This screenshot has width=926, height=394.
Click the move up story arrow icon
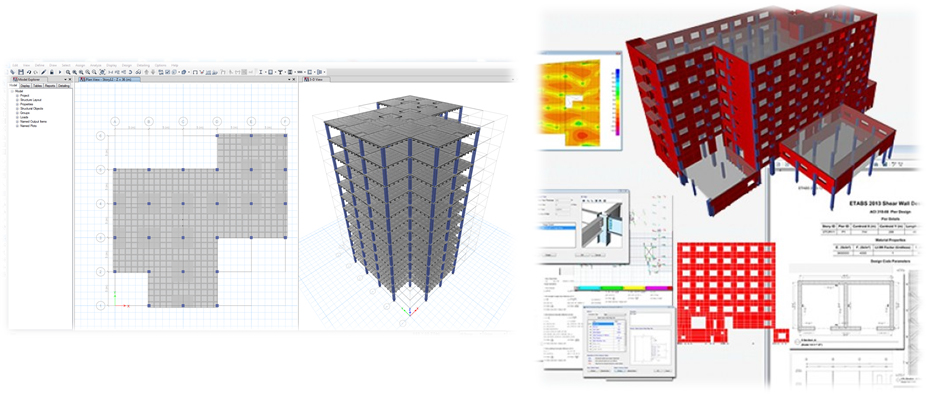146,72
